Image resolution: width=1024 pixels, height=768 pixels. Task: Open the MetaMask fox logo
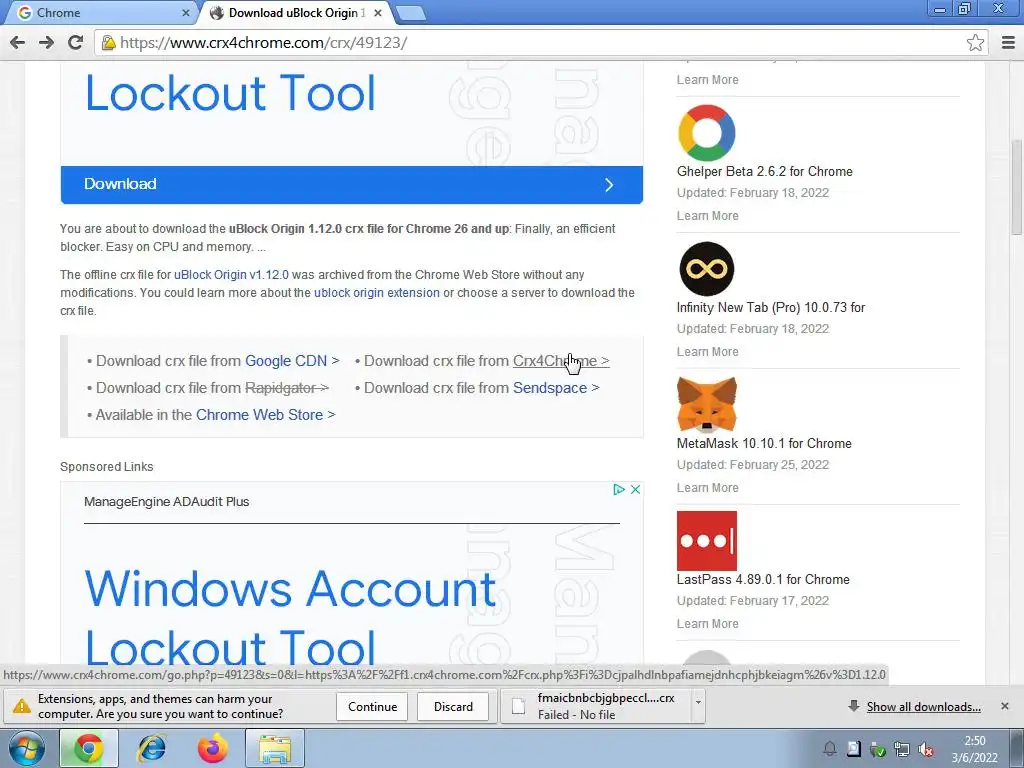pyautogui.click(x=707, y=405)
